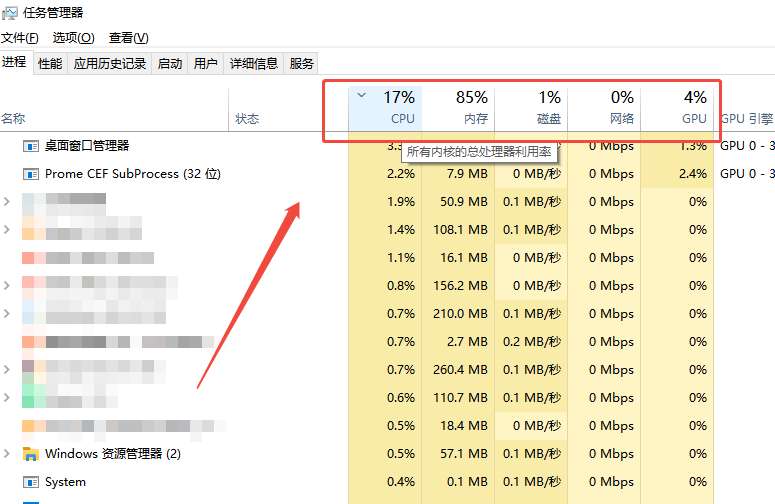Sort processes by the 磁盘 column header
This screenshot has height=504, width=775.
tap(531, 108)
